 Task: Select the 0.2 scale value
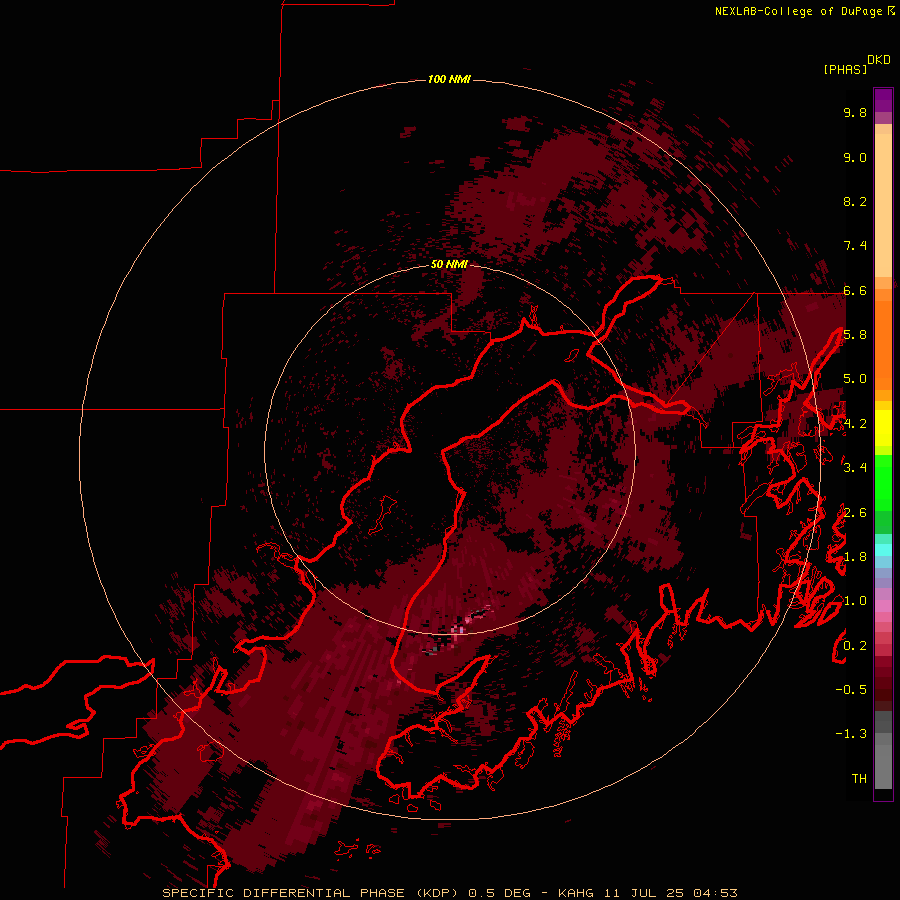855,646
